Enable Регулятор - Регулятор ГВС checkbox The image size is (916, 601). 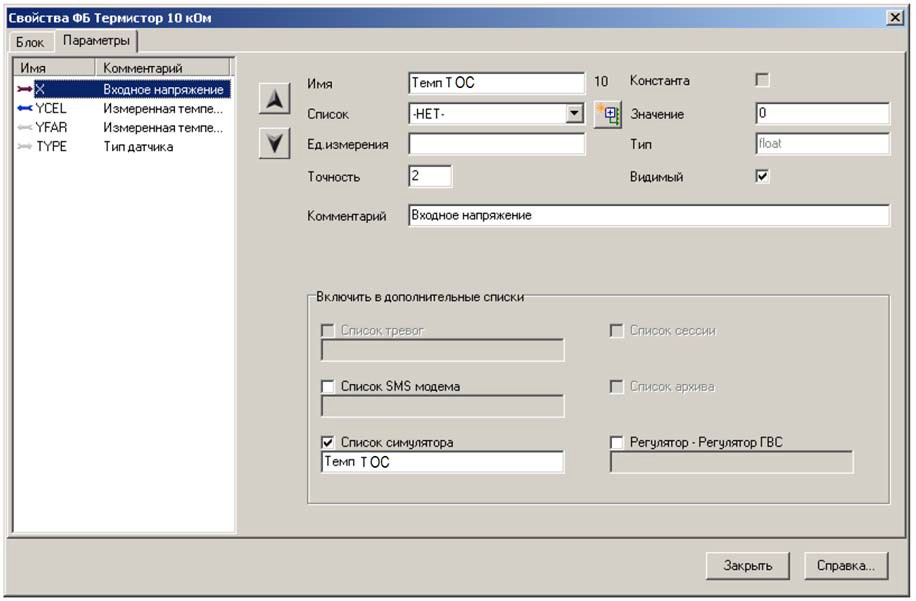pos(616,442)
